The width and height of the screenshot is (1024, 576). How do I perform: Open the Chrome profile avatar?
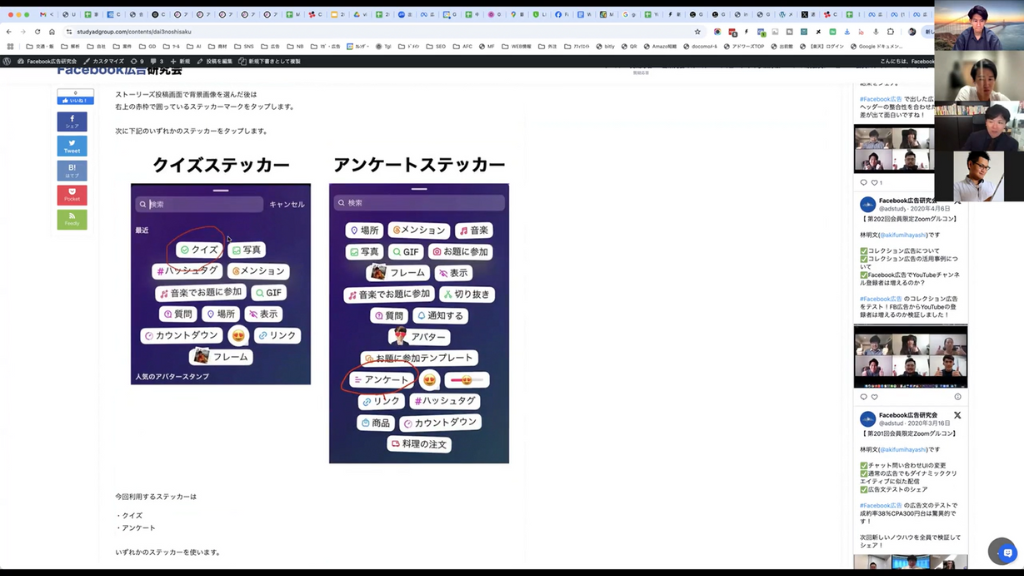pos(912,31)
